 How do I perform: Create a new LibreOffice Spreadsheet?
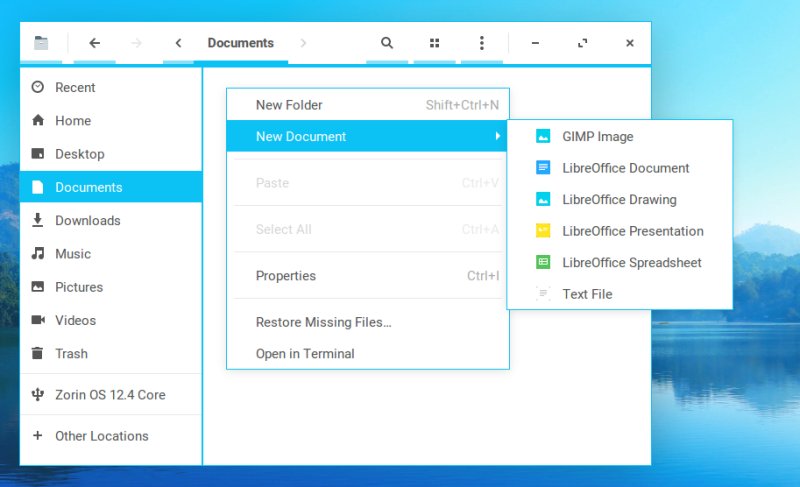[619, 263]
